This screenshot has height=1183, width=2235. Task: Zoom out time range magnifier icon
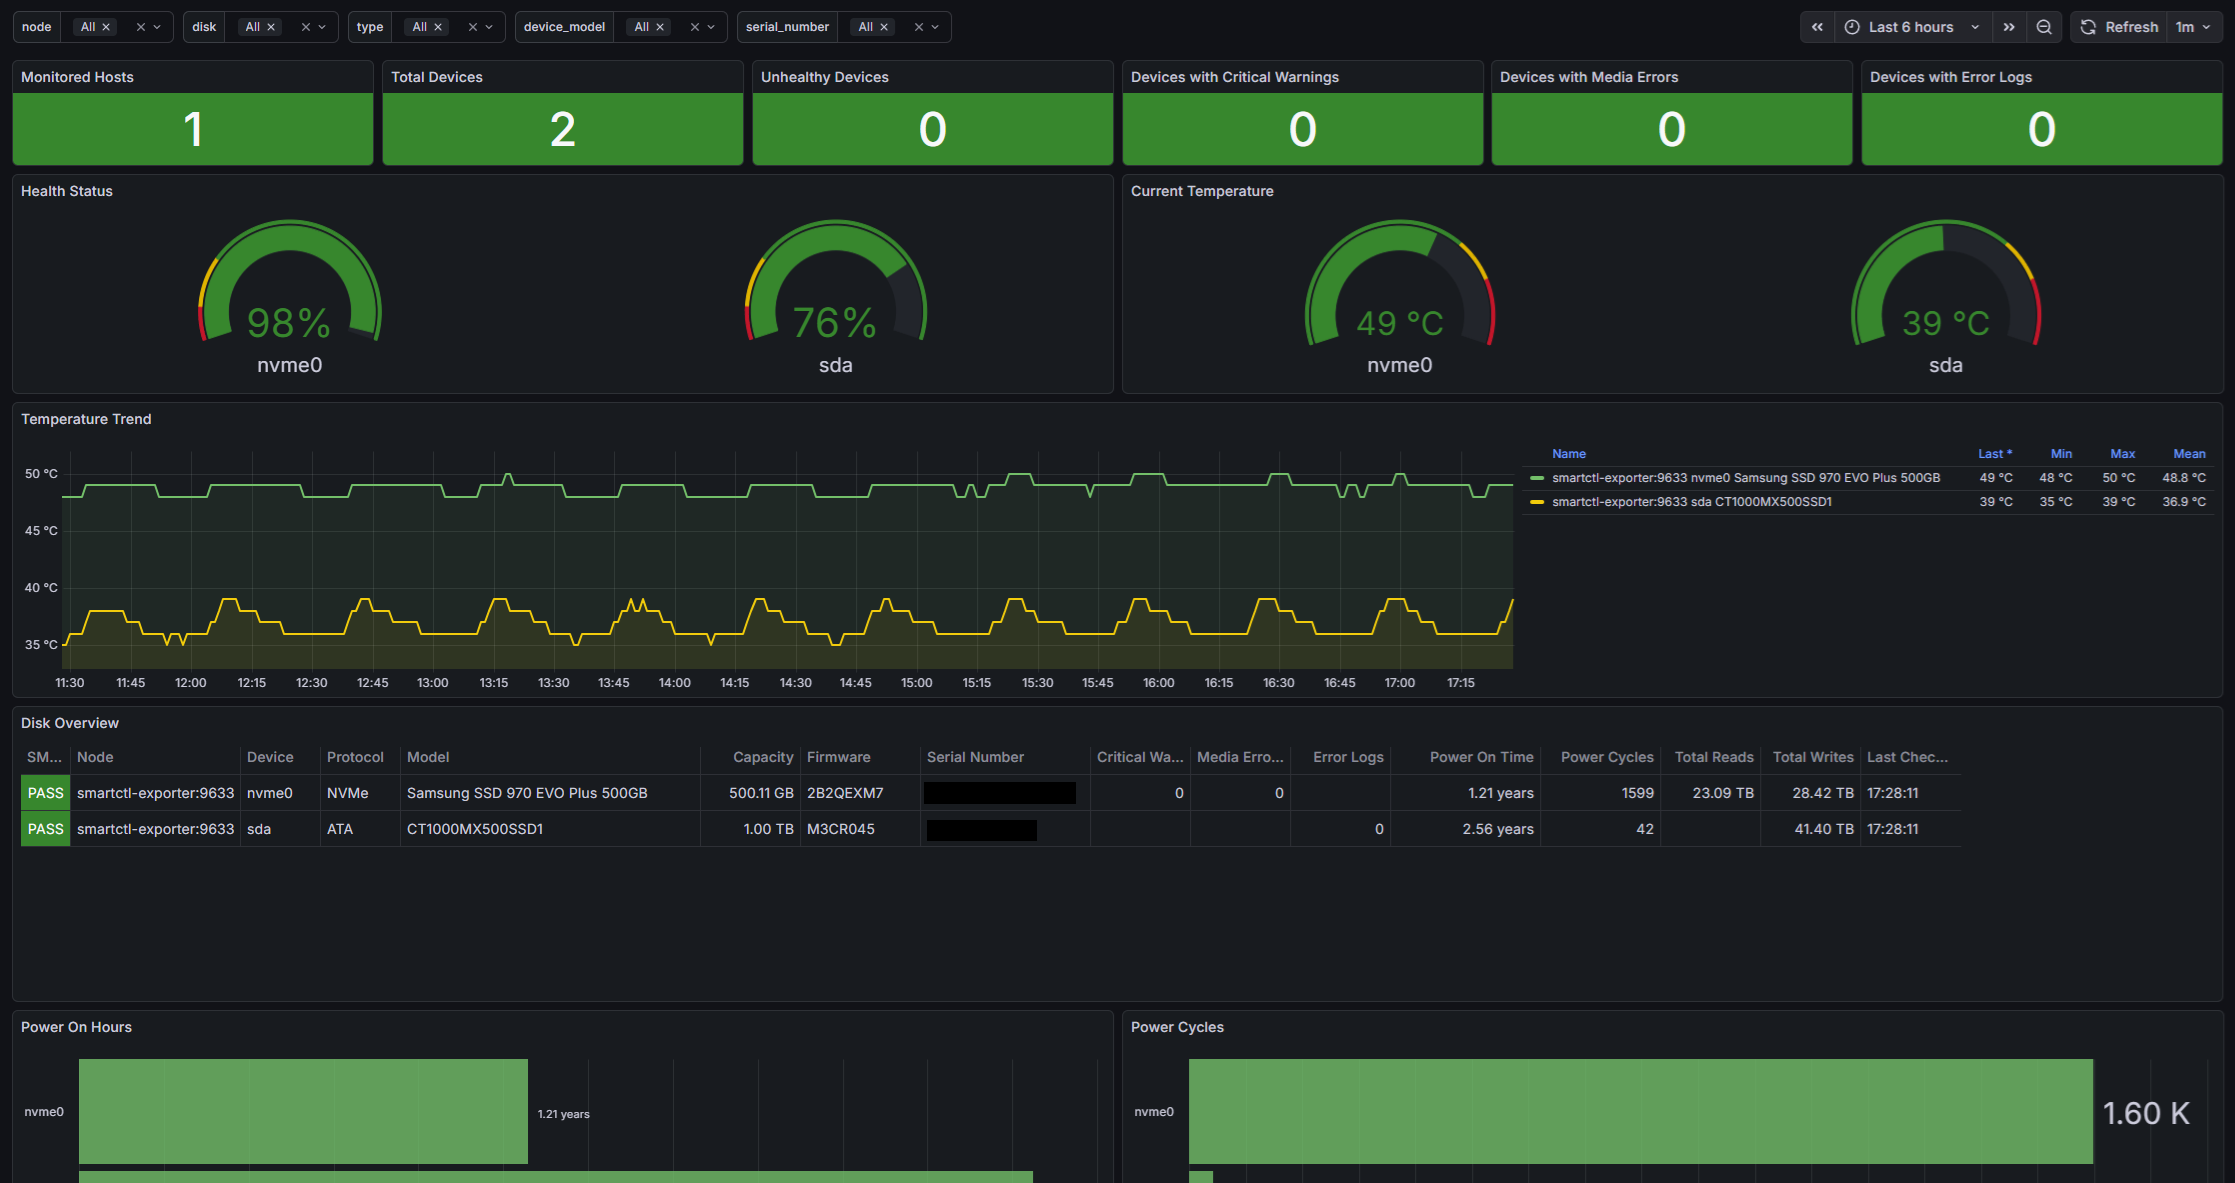click(x=2044, y=27)
